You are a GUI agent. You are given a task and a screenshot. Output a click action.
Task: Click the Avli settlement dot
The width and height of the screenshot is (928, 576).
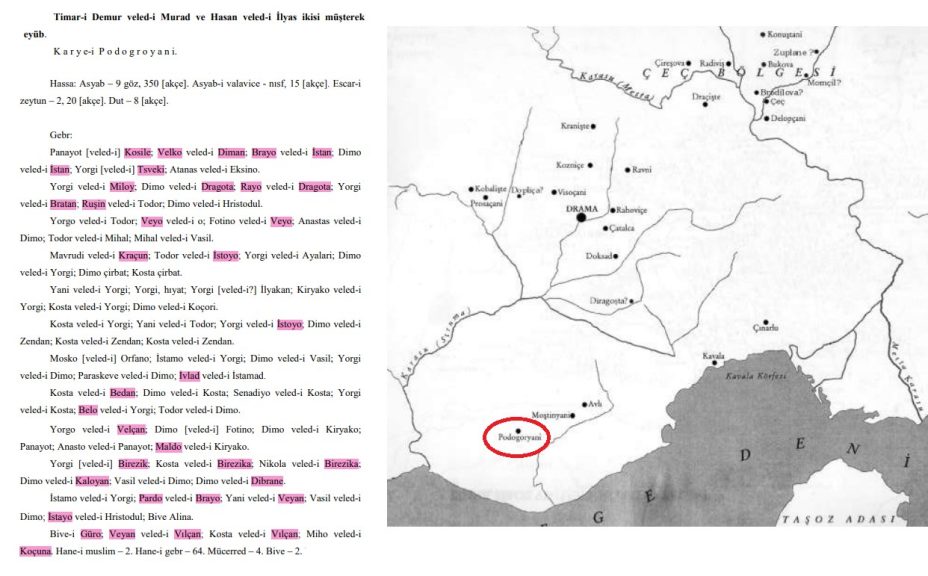click(585, 404)
